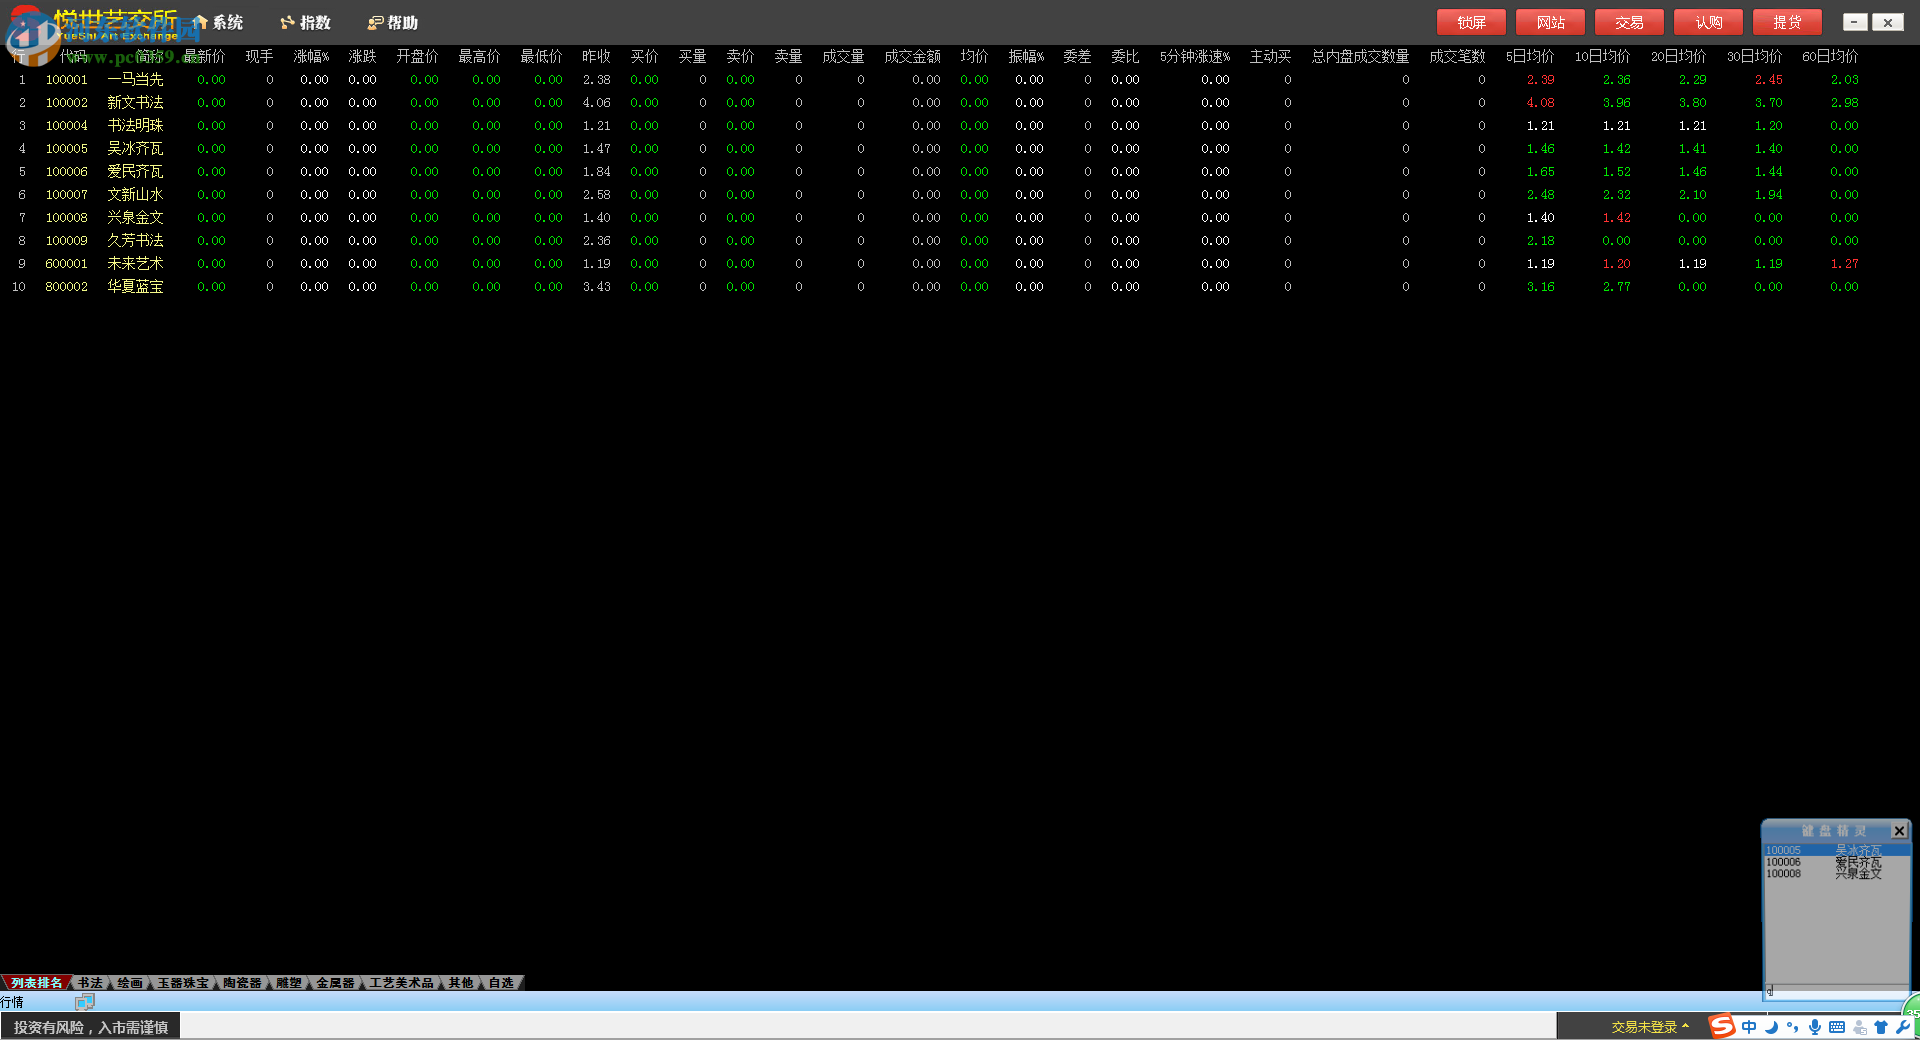
Task: Select 100008 兴泉金文 in keyboard wizard list
Action: coord(1835,874)
